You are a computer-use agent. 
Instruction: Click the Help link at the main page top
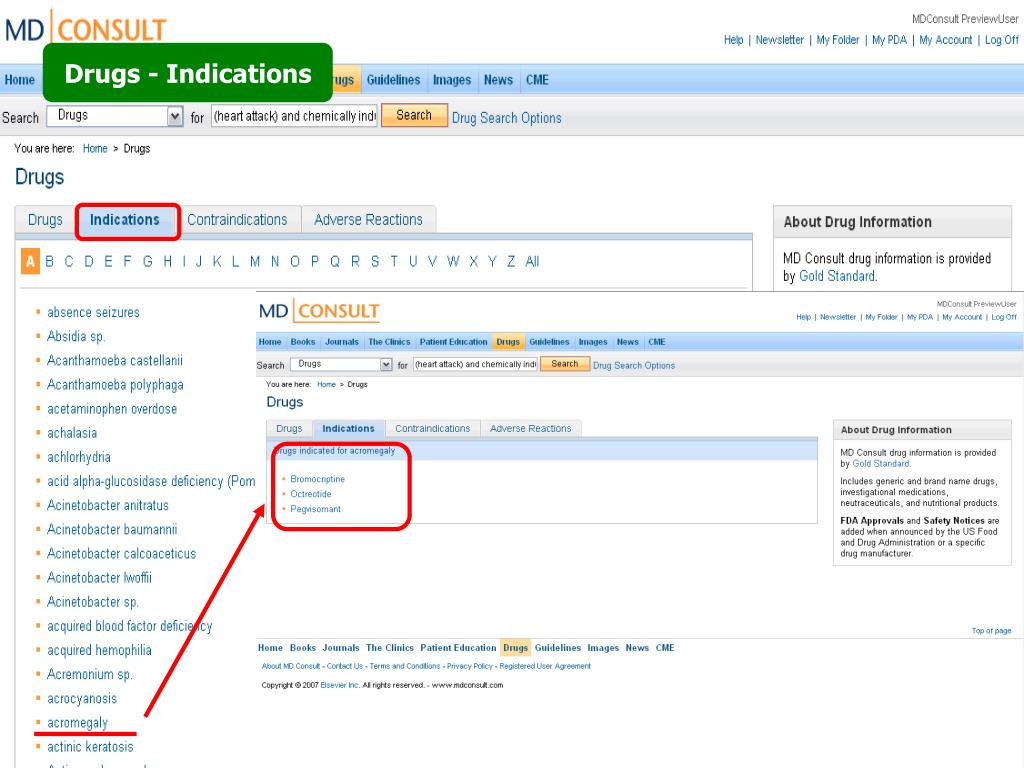pos(733,40)
